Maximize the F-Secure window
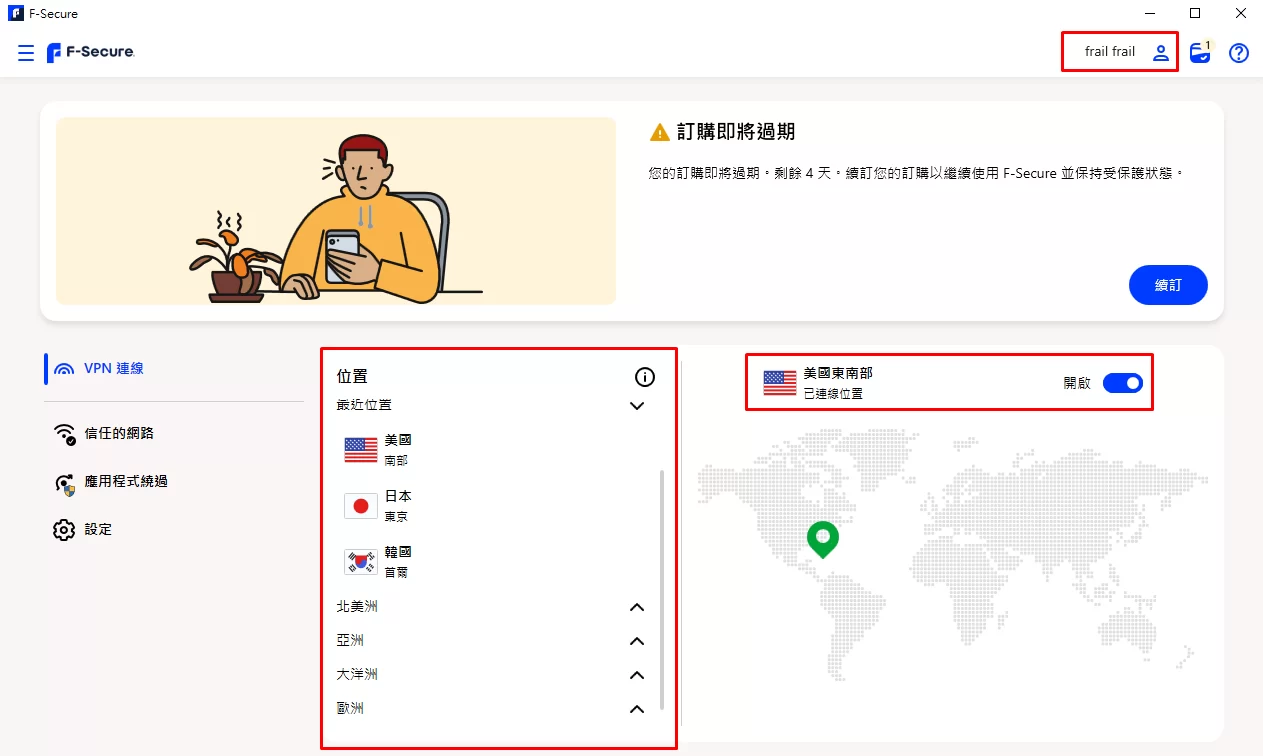The width and height of the screenshot is (1263, 756). pos(1195,14)
